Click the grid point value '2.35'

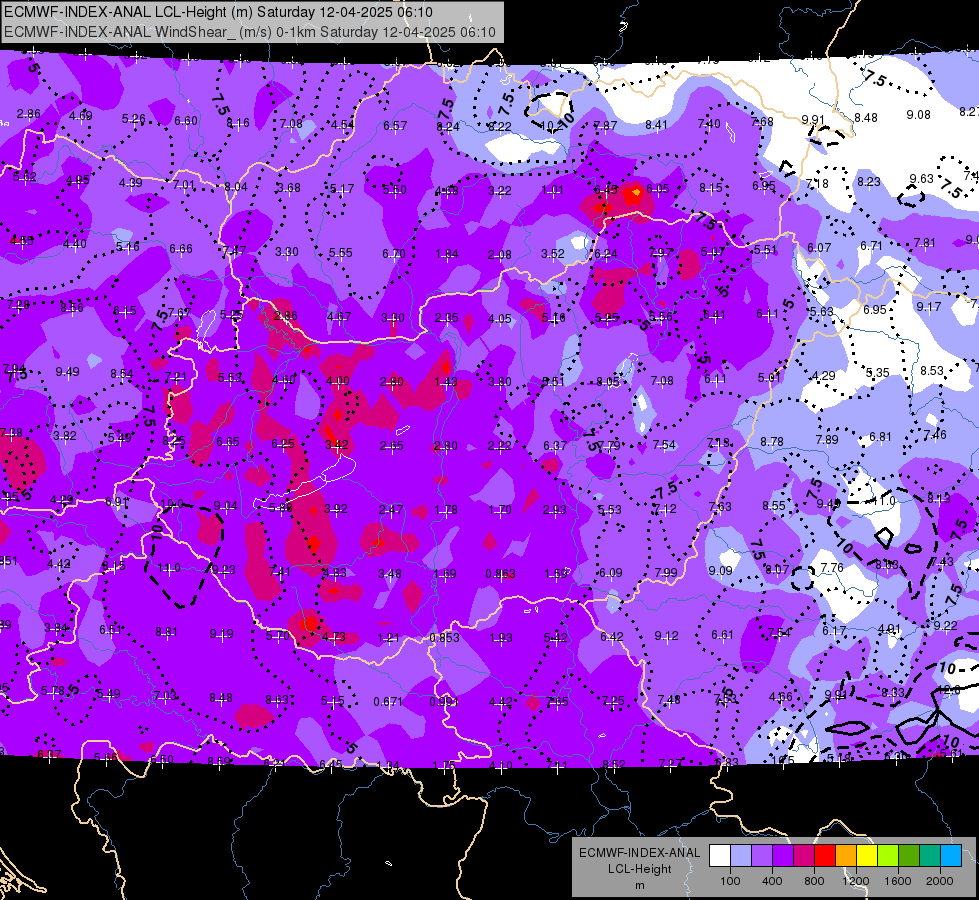click(x=446, y=317)
